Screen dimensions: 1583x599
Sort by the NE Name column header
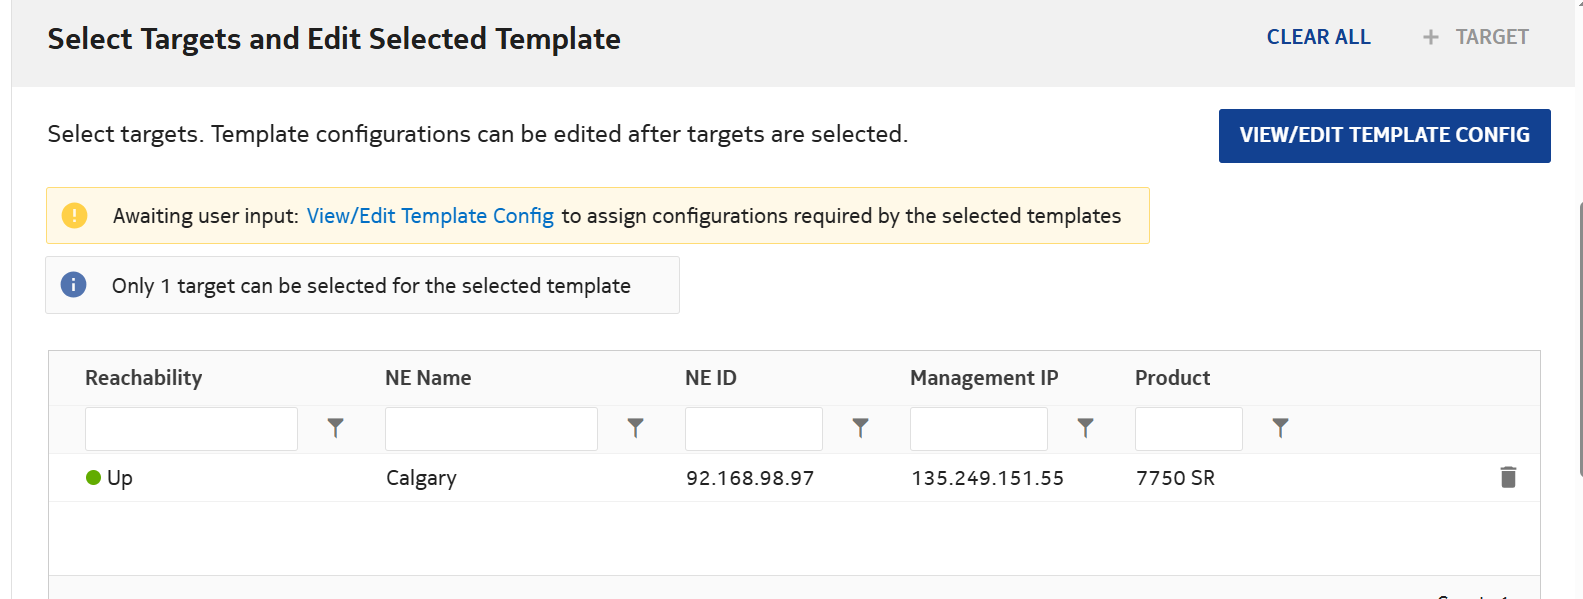428,378
